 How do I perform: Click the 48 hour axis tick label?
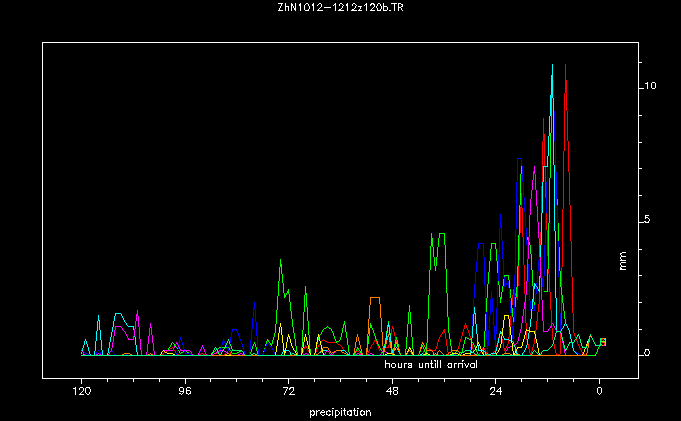pos(392,394)
